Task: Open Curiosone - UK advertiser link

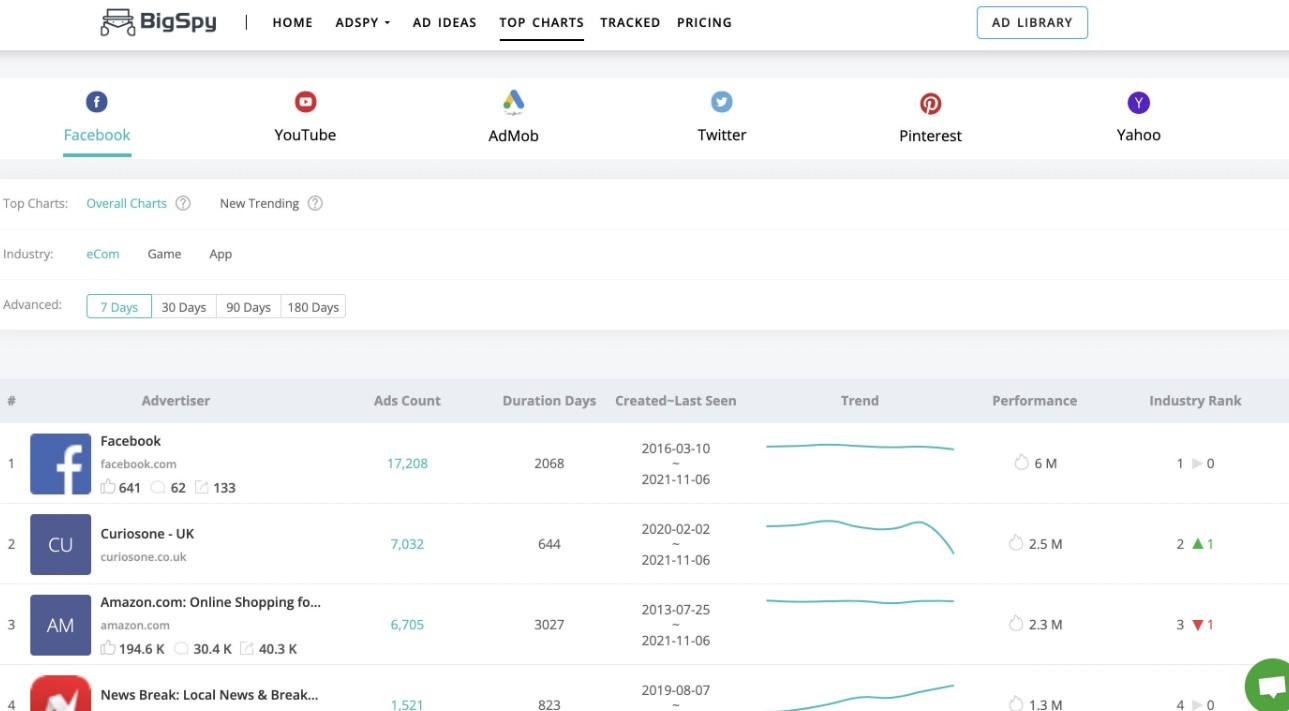Action: [147, 534]
